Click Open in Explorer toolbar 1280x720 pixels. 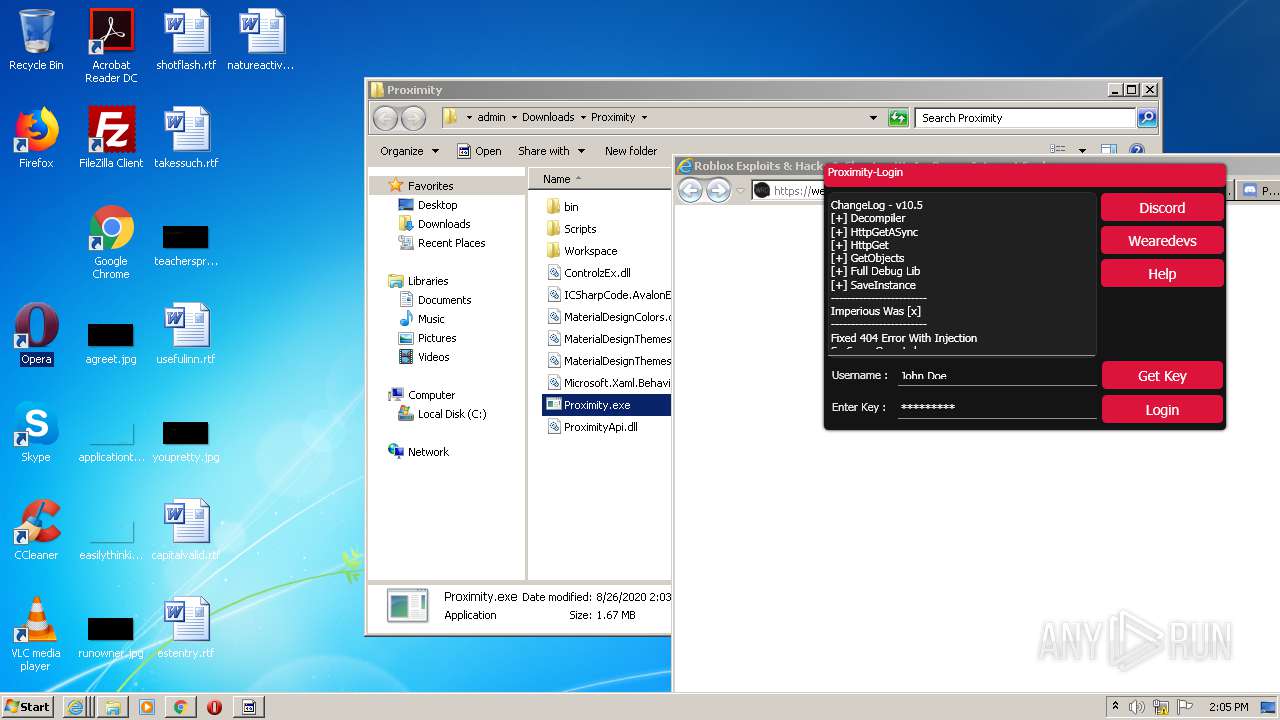pyautogui.click(x=479, y=151)
